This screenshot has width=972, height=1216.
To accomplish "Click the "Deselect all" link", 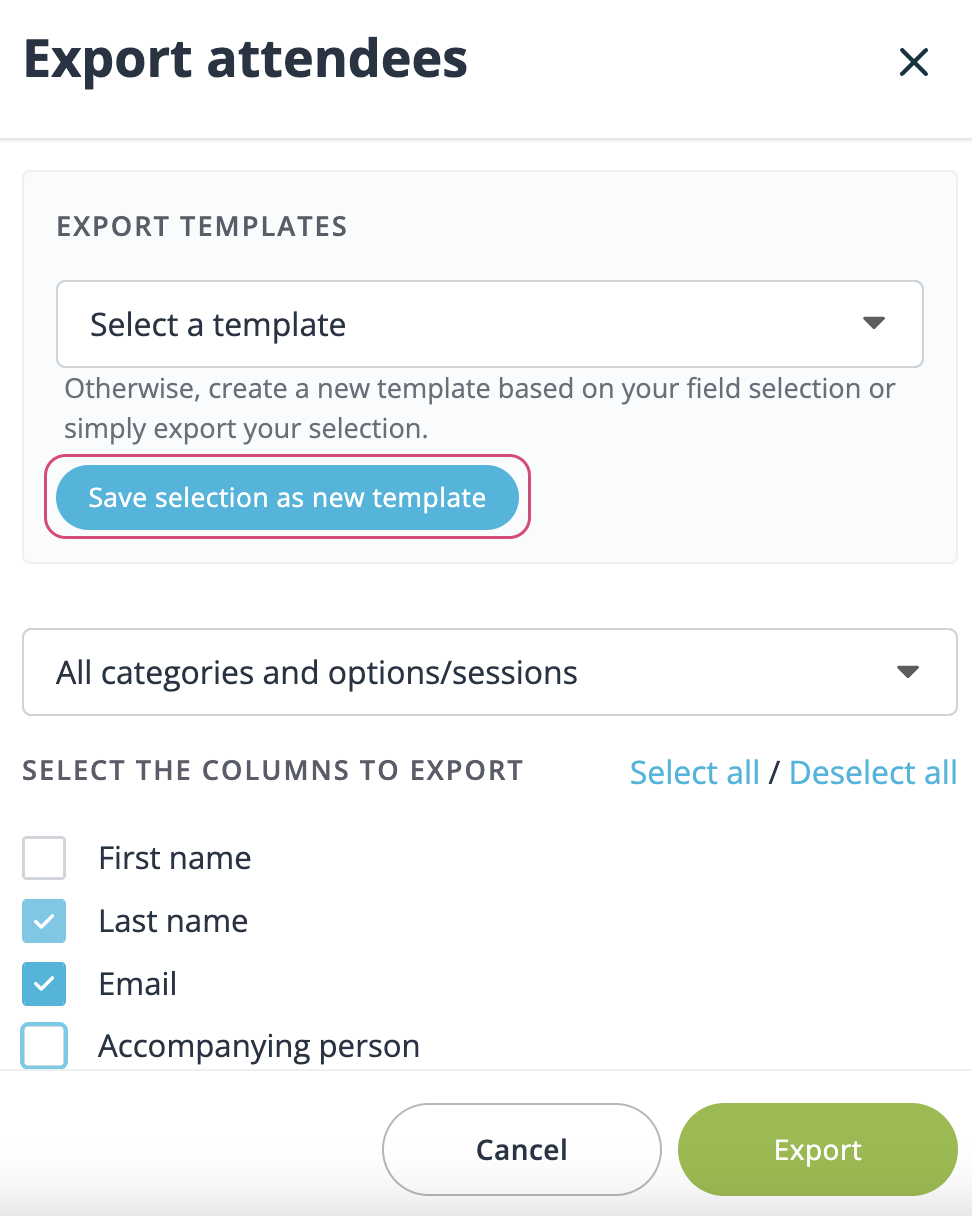I will [872, 772].
